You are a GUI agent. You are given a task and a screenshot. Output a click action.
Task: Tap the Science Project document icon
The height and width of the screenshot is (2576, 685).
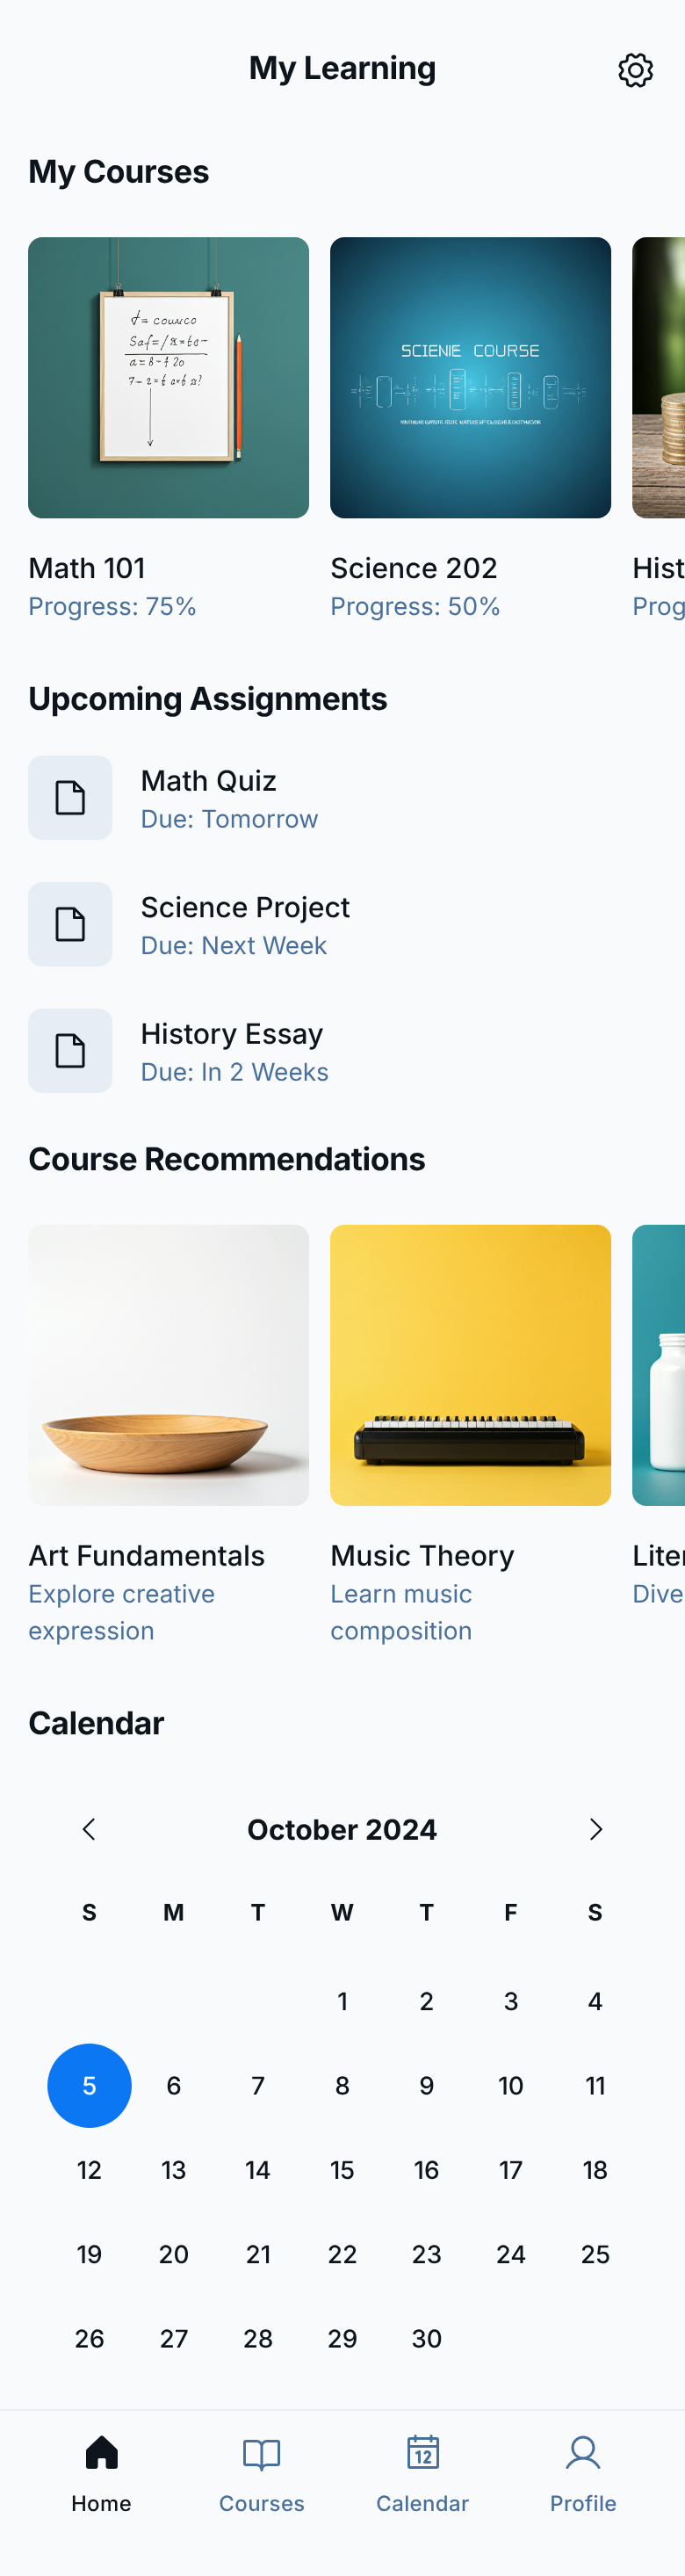pos(70,924)
